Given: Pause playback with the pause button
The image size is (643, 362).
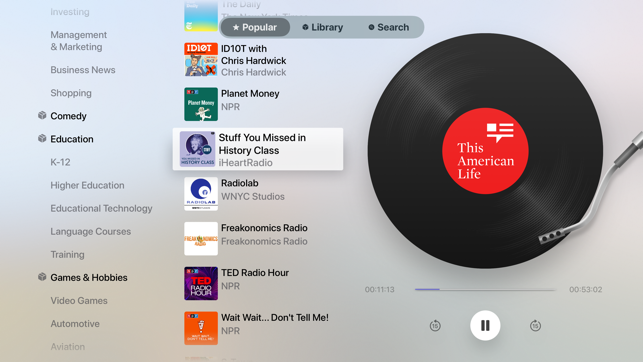Looking at the screenshot, I should pos(485,326).
